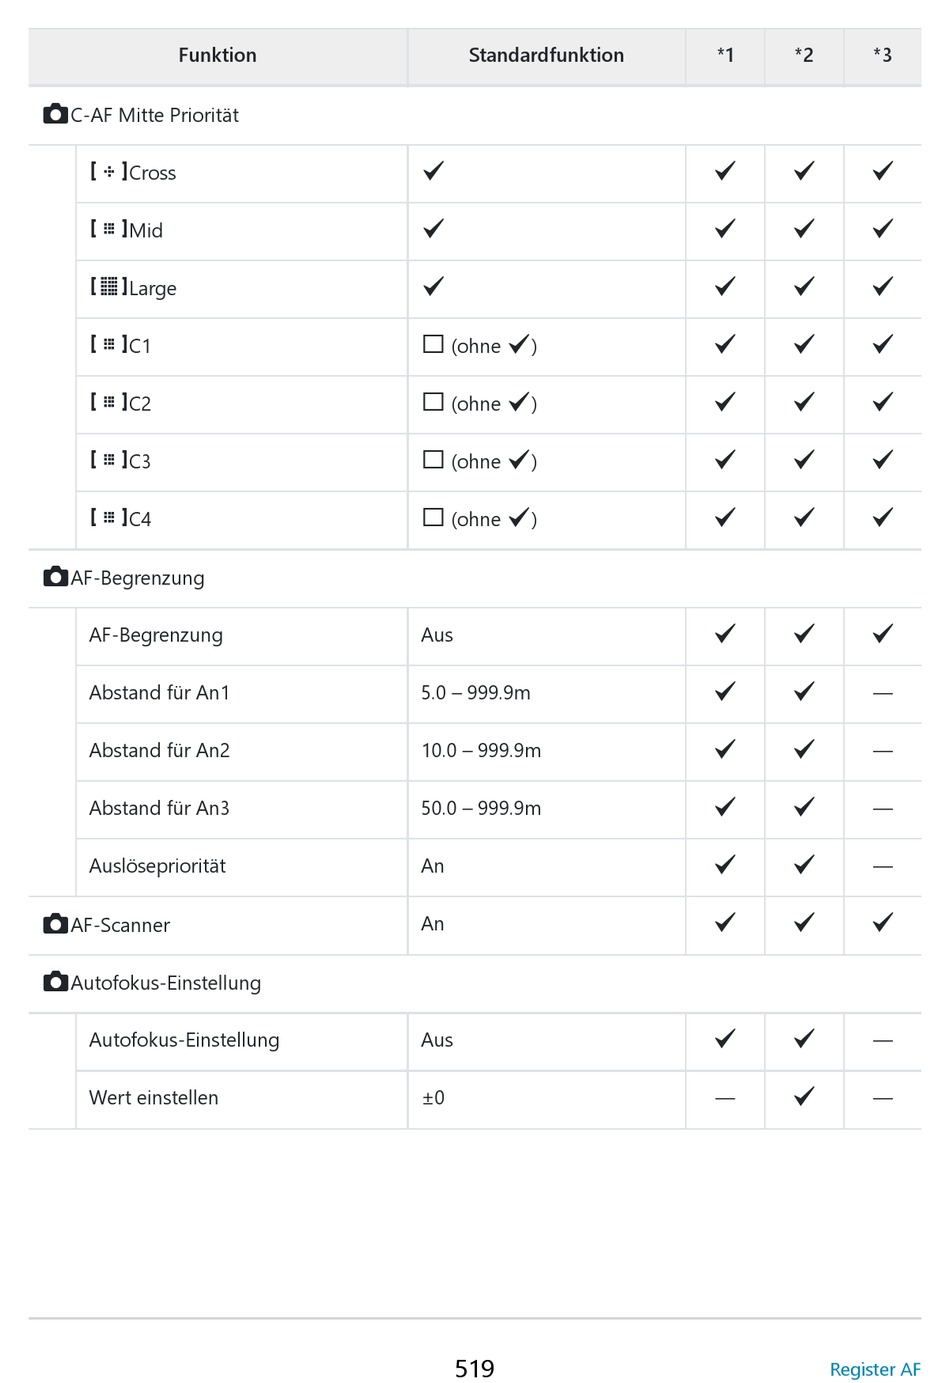Click the page number 519
The height and width of the screenshot is (1383, 950).
(x=475, y=1368)
